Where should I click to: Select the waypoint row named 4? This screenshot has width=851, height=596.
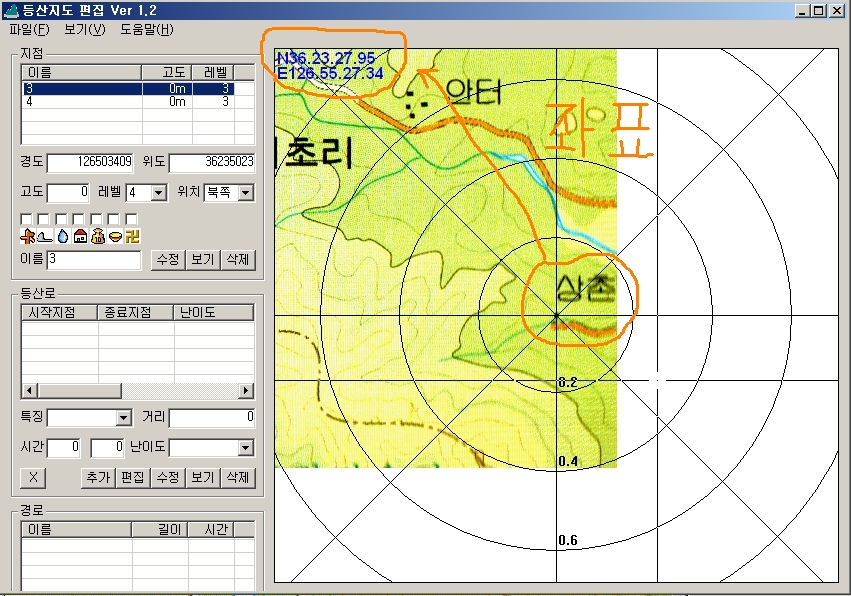click(x=129, y=102)
